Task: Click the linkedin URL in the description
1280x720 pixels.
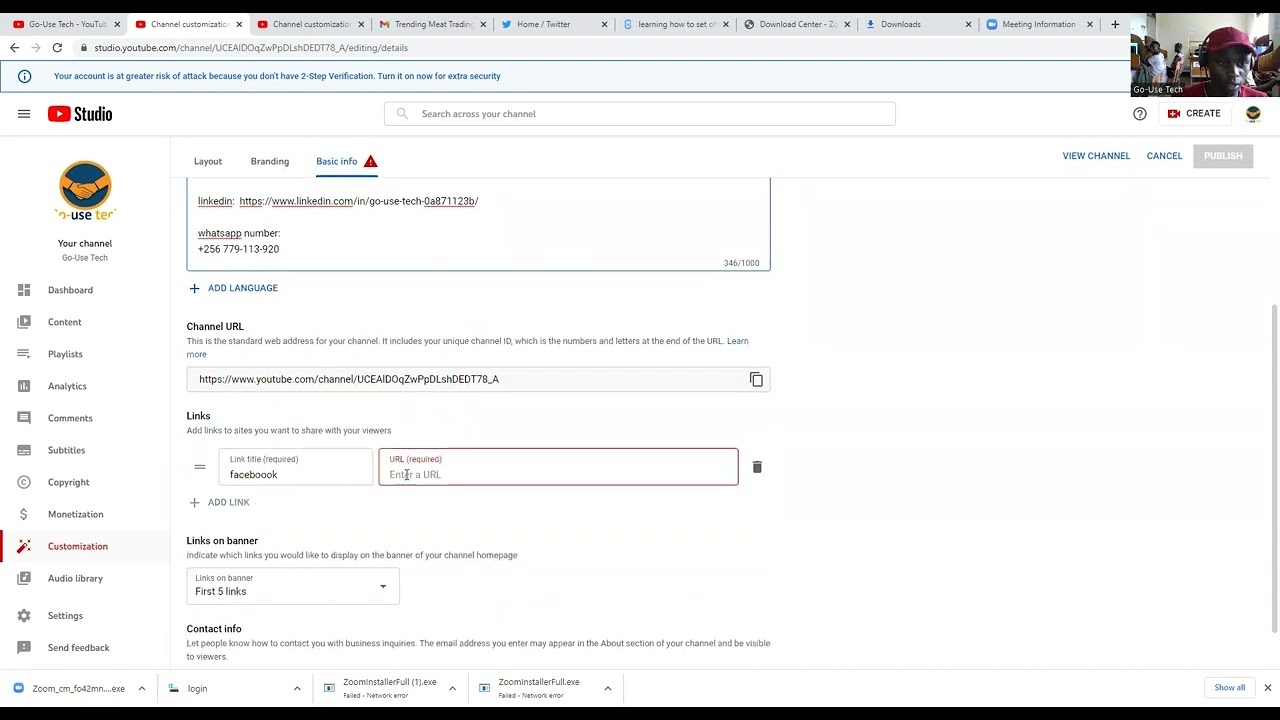Action: 359,201
